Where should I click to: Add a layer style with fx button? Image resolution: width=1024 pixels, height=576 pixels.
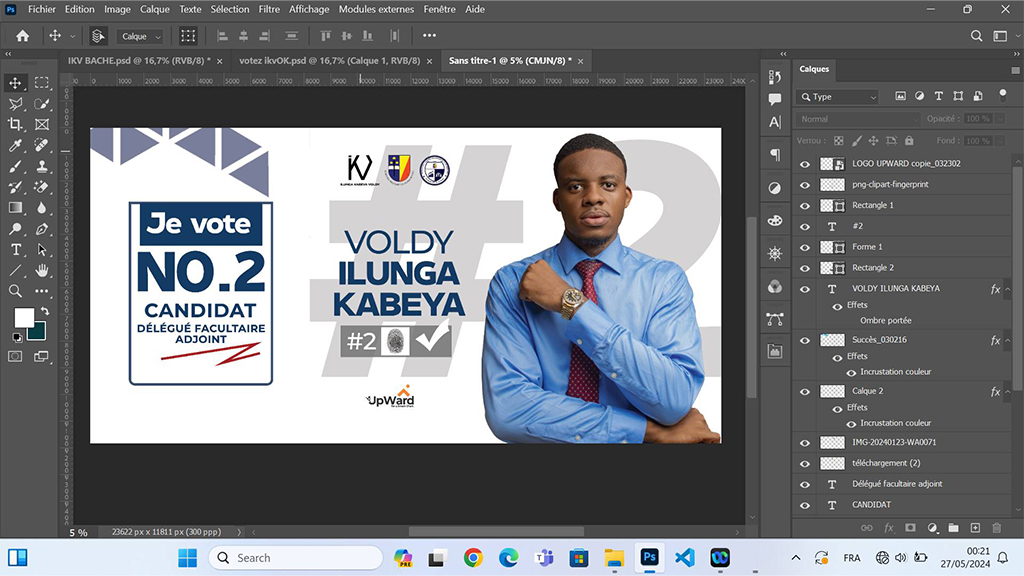[889, 528]
